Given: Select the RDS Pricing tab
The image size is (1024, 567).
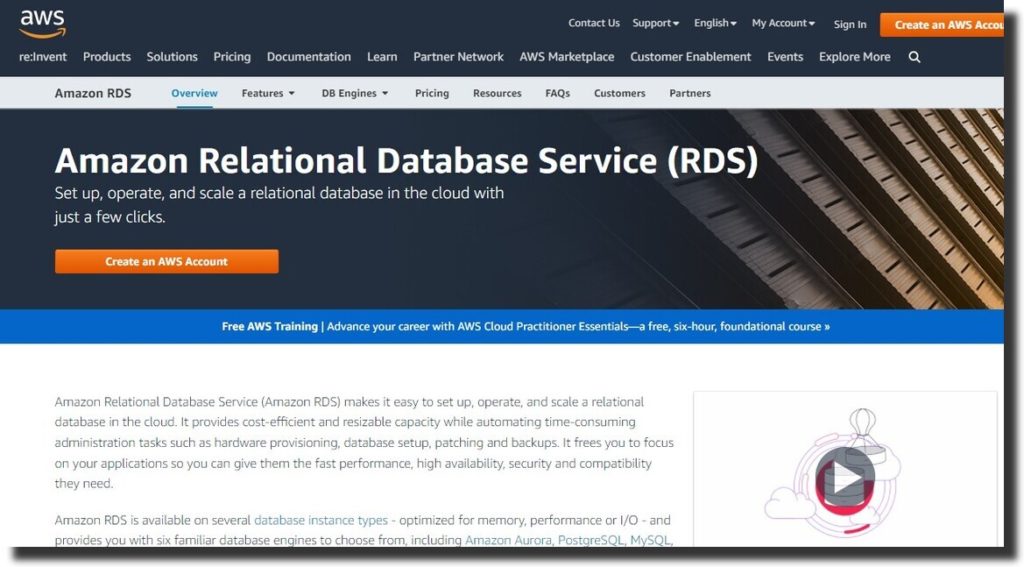Looking at the screenshot, I should (x=432, y=93).
